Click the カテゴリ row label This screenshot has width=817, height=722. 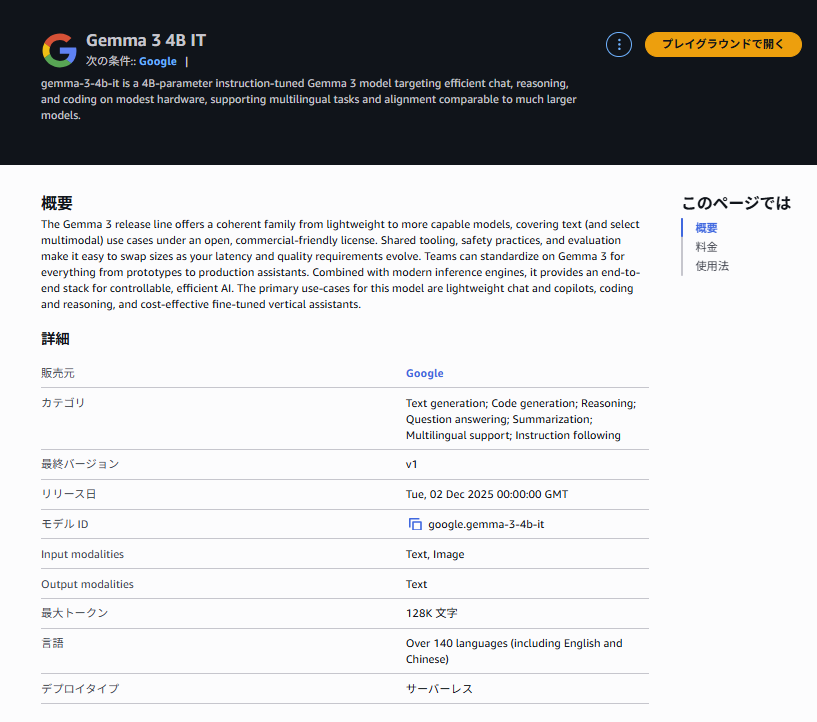click(63, 403)
